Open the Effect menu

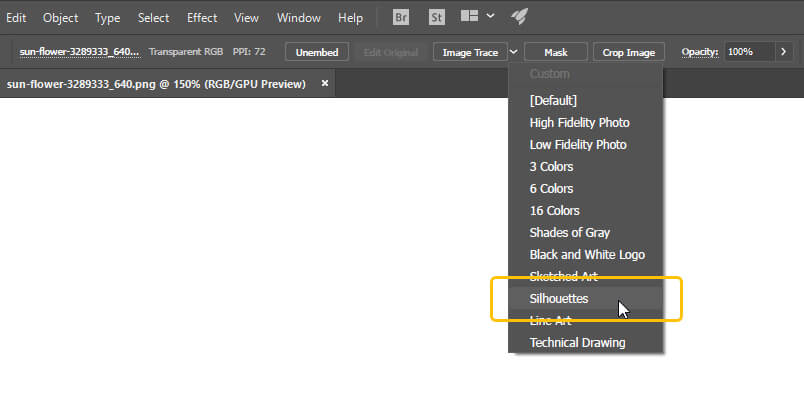coord(202,18)
